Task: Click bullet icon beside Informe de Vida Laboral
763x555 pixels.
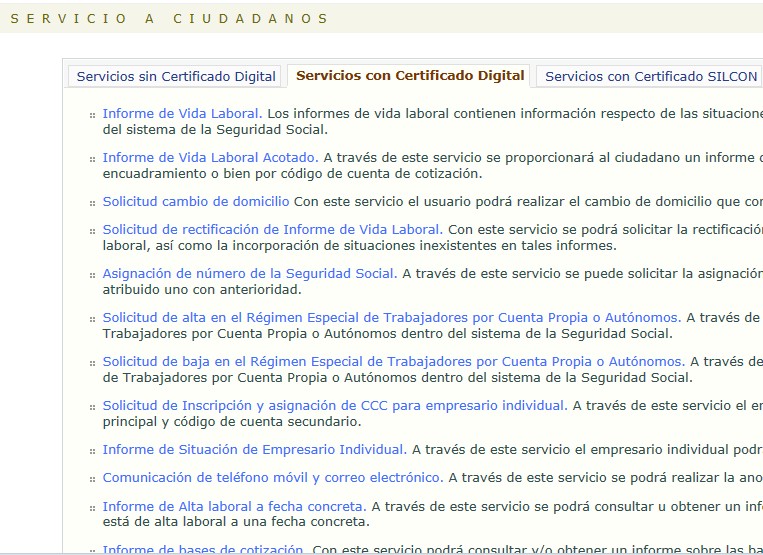Action: (x=93, y=116)
